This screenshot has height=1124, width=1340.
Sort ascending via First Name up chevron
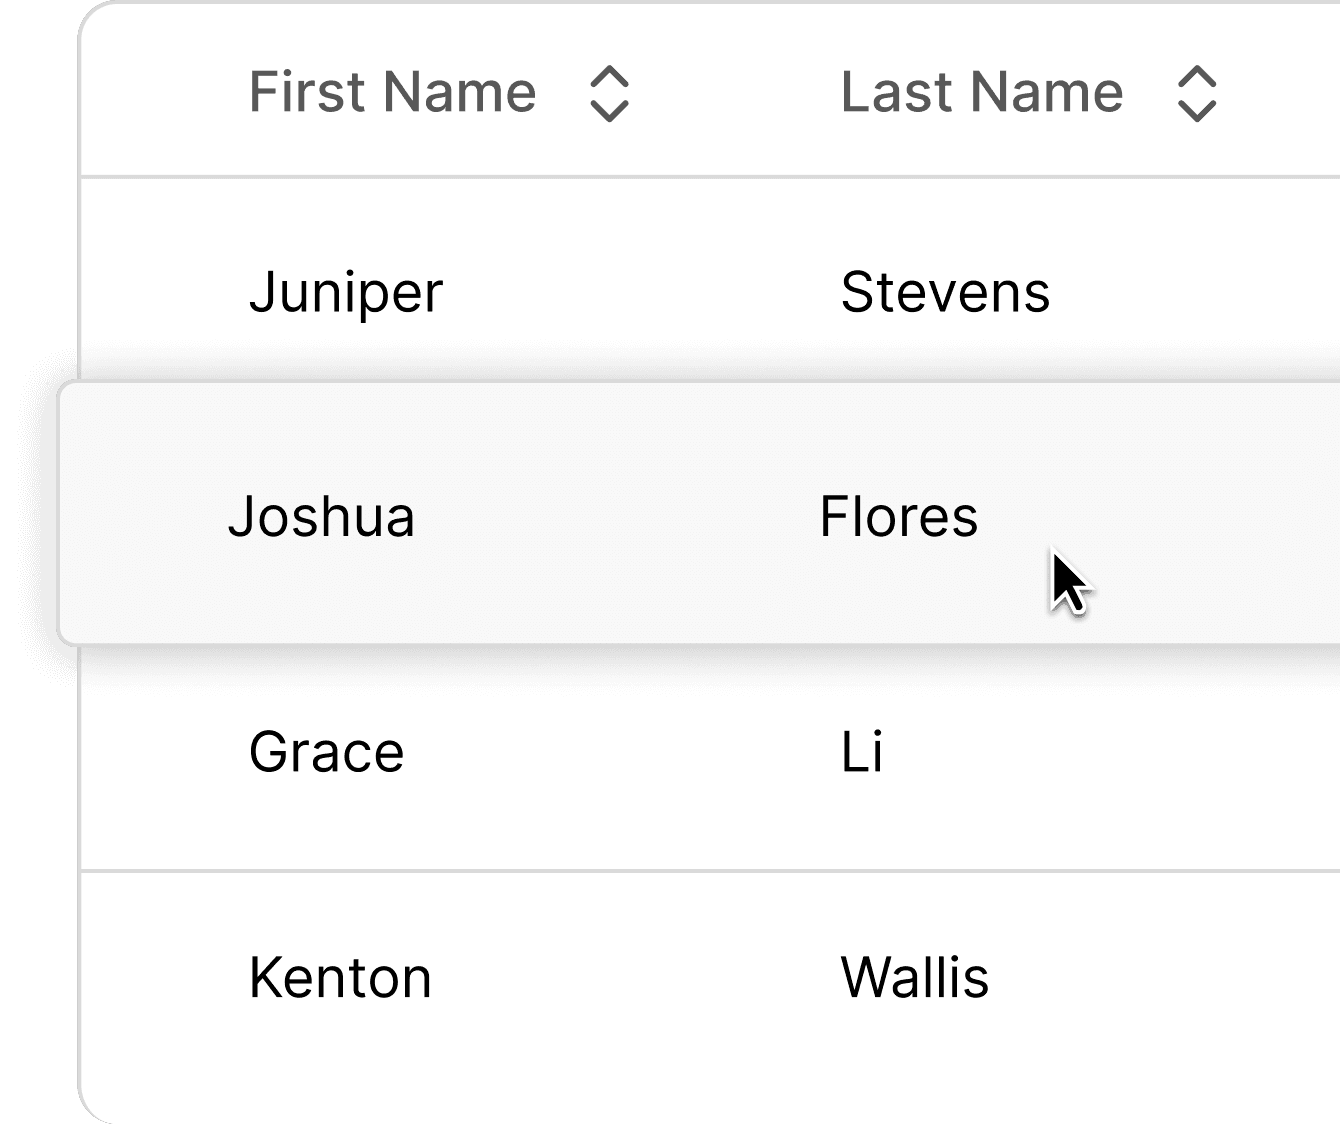click(609, 78)
